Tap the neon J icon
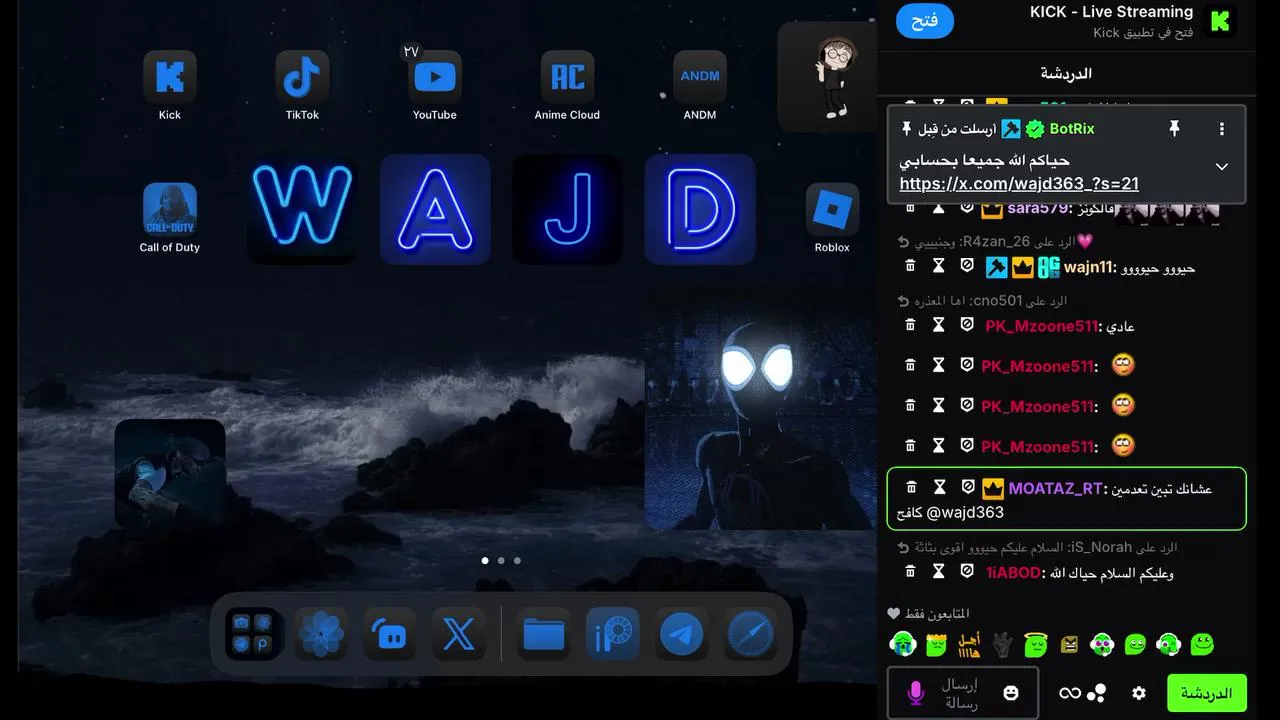The height and width of the screenshot is (720, 1280). point(567,209)
